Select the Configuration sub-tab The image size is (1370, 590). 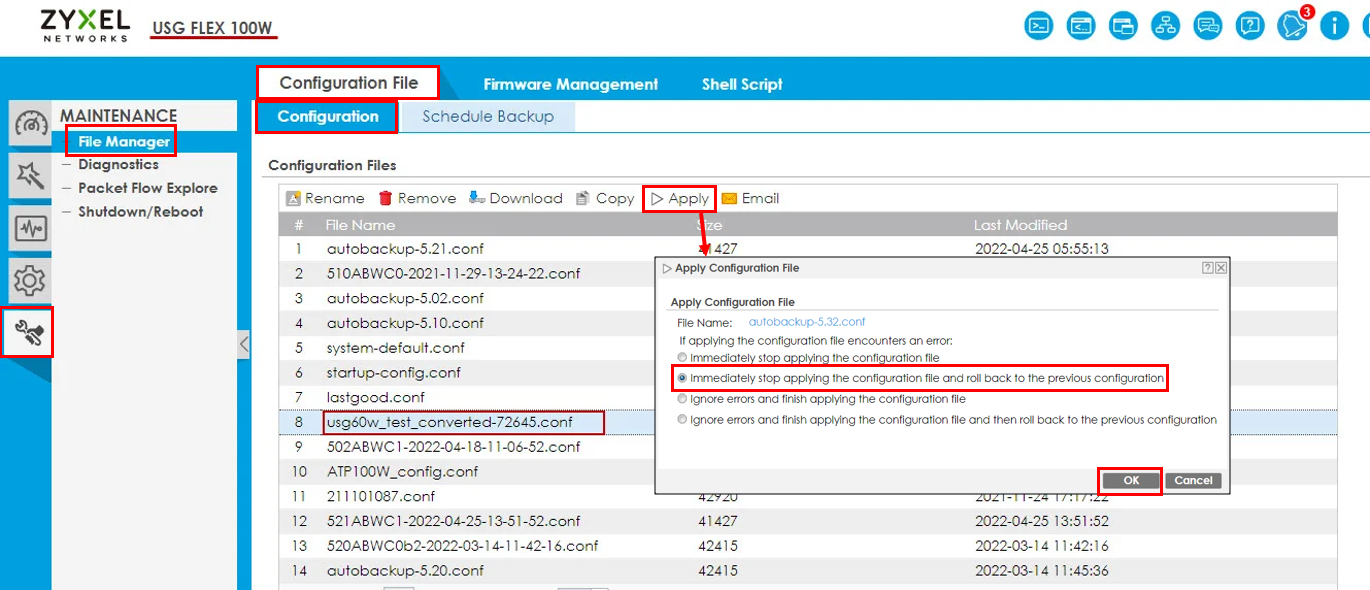pos(328,116)
